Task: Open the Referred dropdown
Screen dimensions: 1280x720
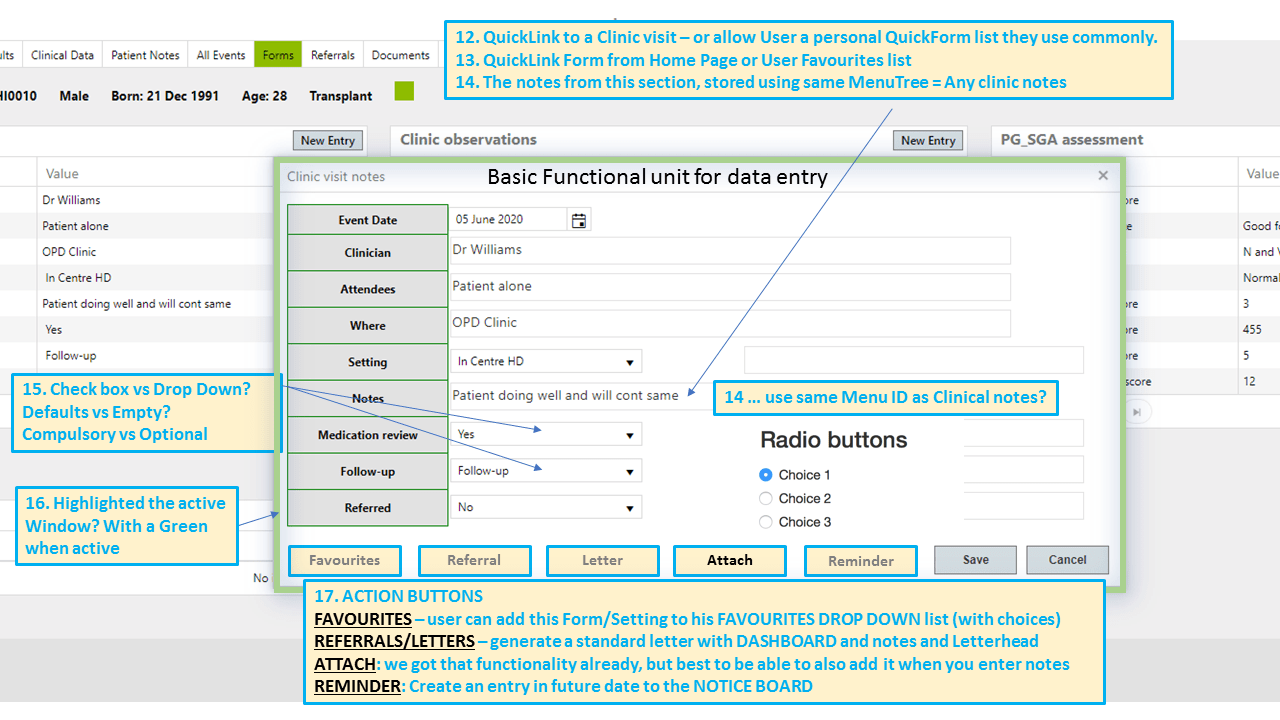Action: pyautogui.click(x=630, y=508)
